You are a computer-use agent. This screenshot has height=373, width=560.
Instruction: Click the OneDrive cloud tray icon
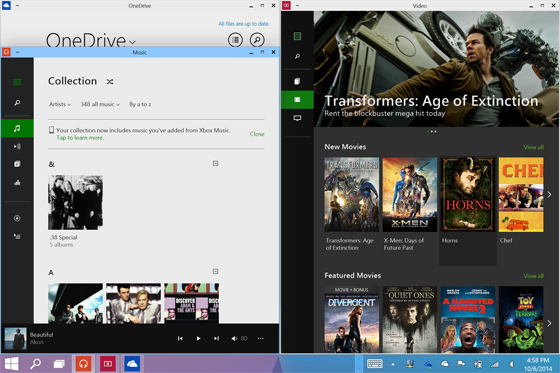[x=444, y=364]
